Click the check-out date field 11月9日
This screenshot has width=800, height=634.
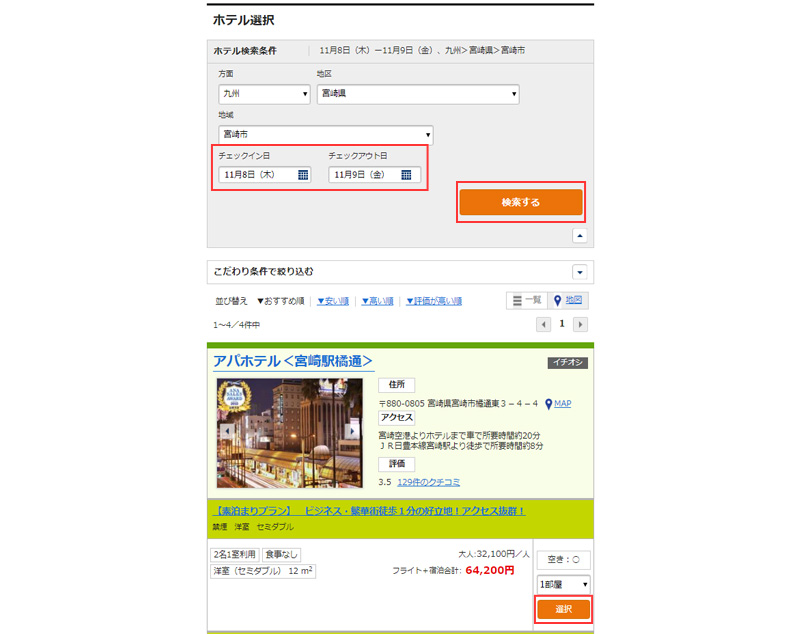tap(374, 175)
